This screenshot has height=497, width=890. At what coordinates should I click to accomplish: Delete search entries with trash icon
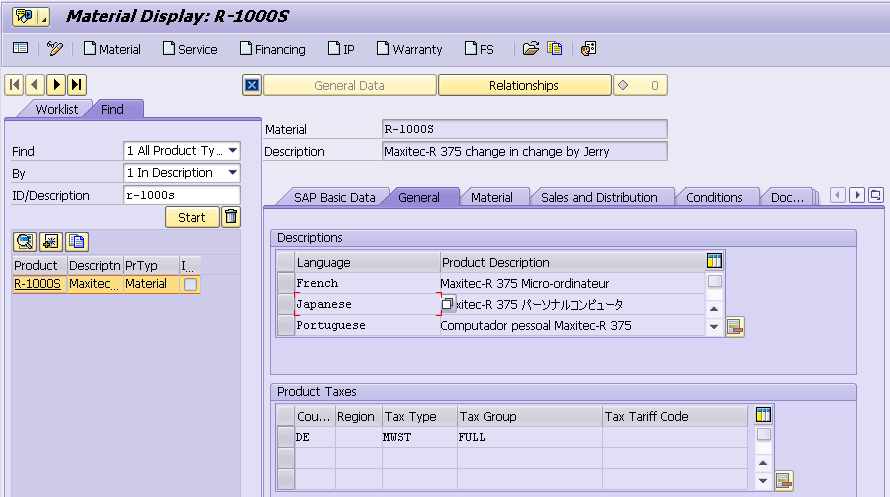231,217
